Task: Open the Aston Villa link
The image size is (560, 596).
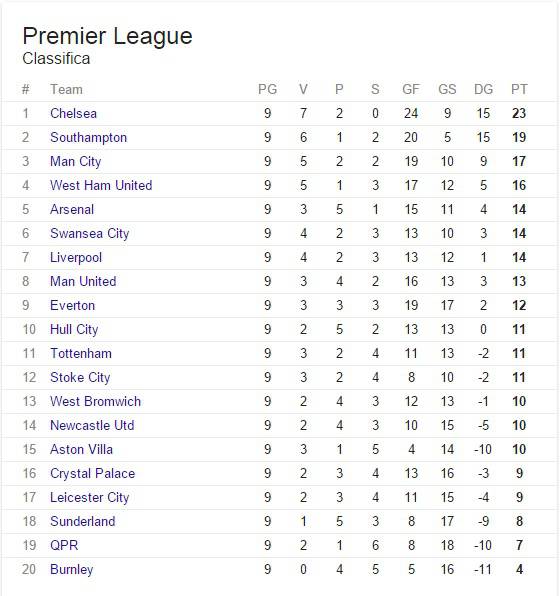Action: [81, 449]
